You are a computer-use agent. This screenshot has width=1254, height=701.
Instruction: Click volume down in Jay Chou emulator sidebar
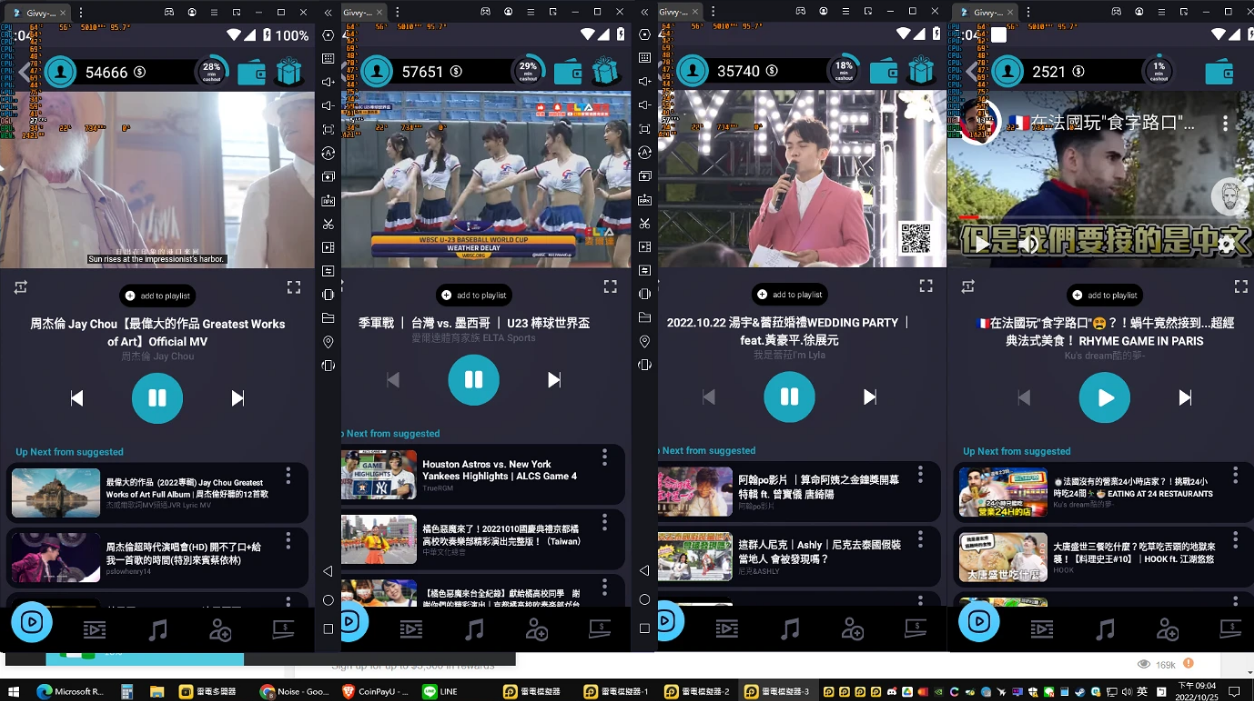coord(328,106)
